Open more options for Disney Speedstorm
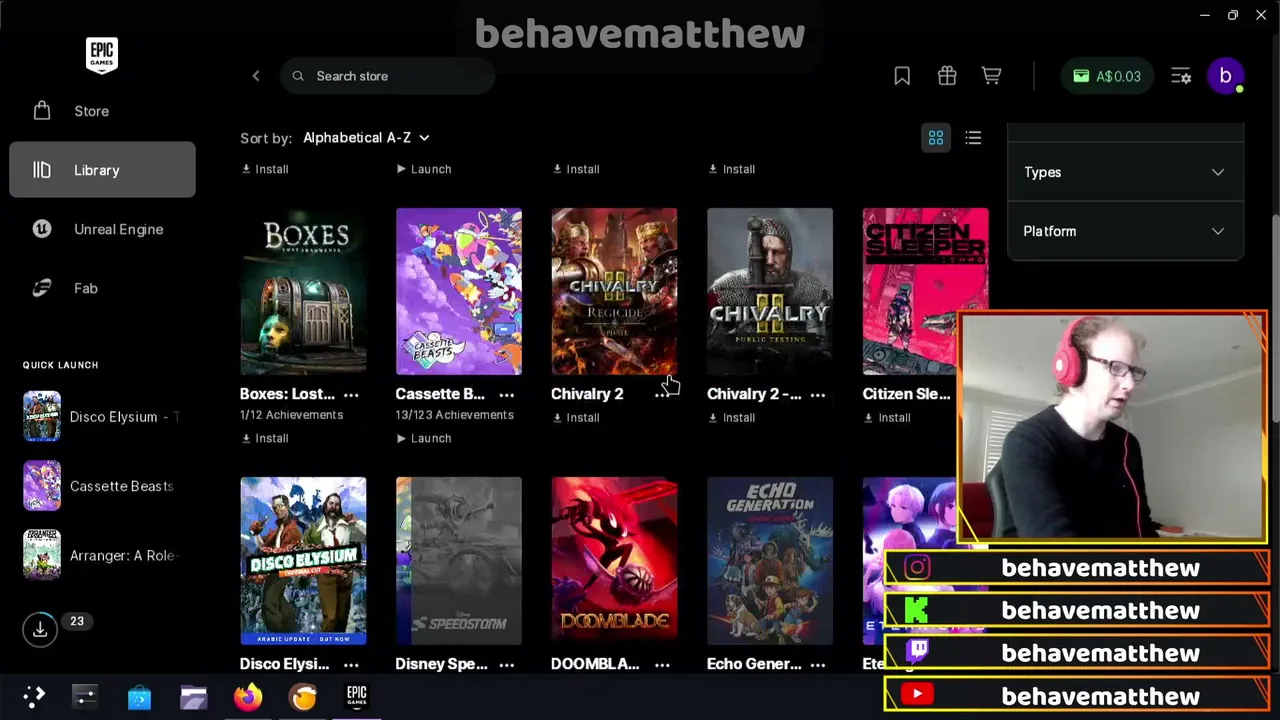The image size is (1280, 720). [x=507, y=664]
